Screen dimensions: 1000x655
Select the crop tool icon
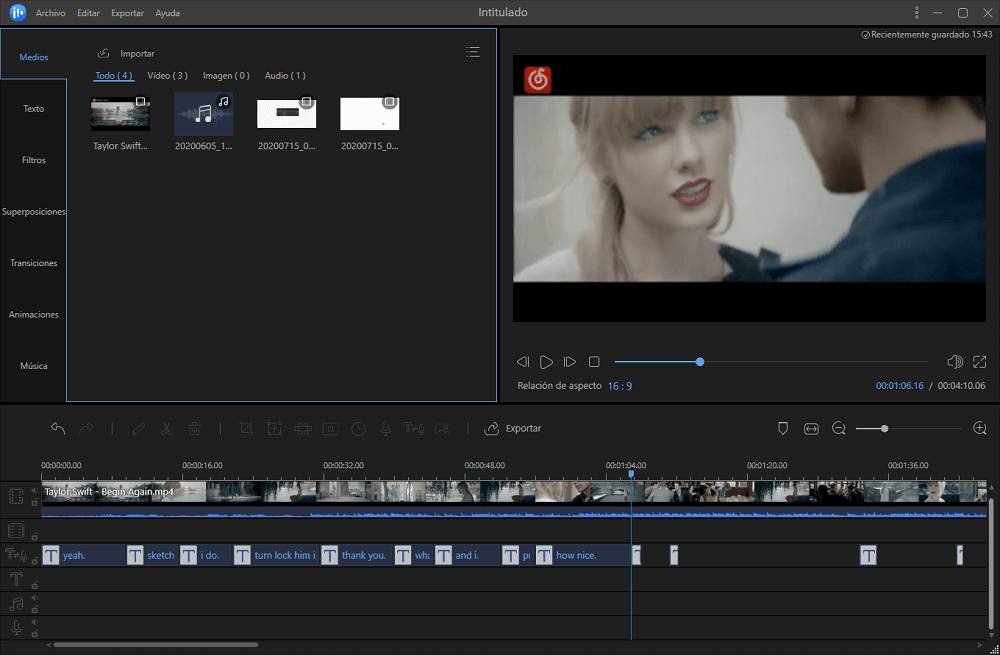(246, 429)
